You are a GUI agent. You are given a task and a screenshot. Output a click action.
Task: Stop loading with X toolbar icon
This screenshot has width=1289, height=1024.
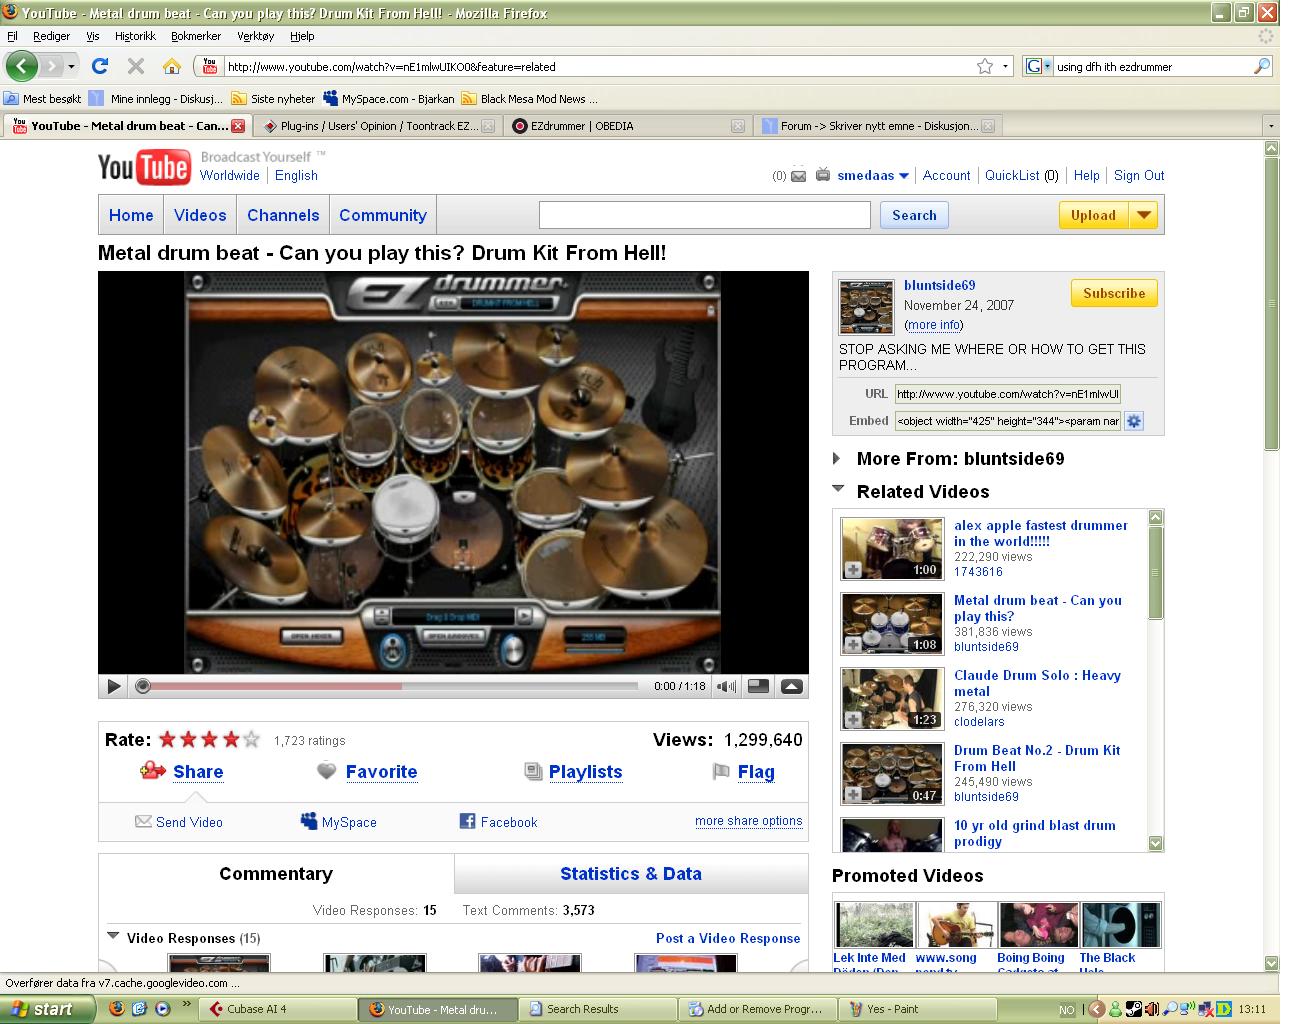(x=136, y=66)
